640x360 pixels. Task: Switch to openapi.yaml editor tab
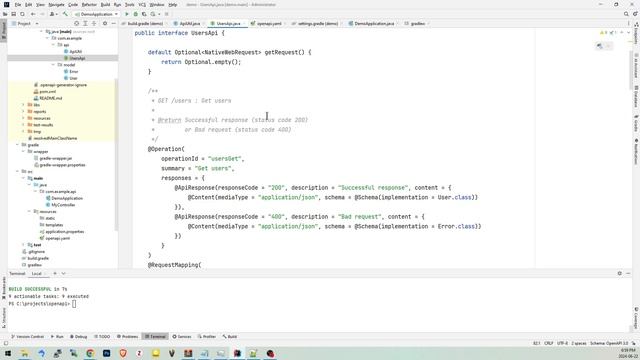click(x=269, y=24)
